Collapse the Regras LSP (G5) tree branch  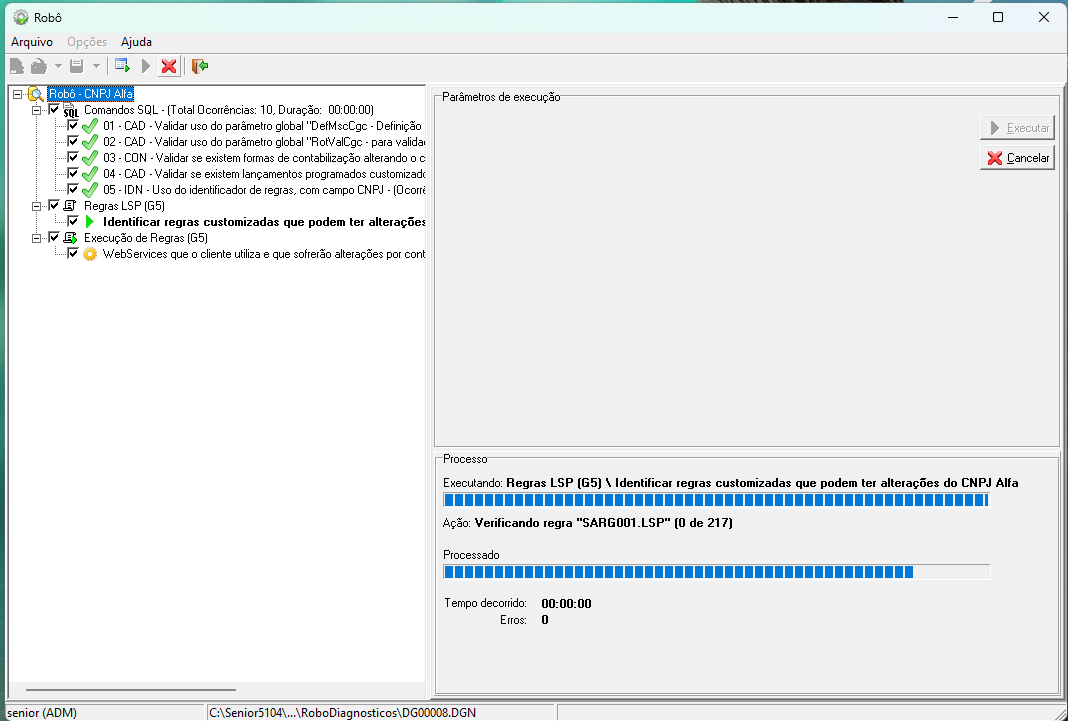pyautogui.click(x=37, y=206)
